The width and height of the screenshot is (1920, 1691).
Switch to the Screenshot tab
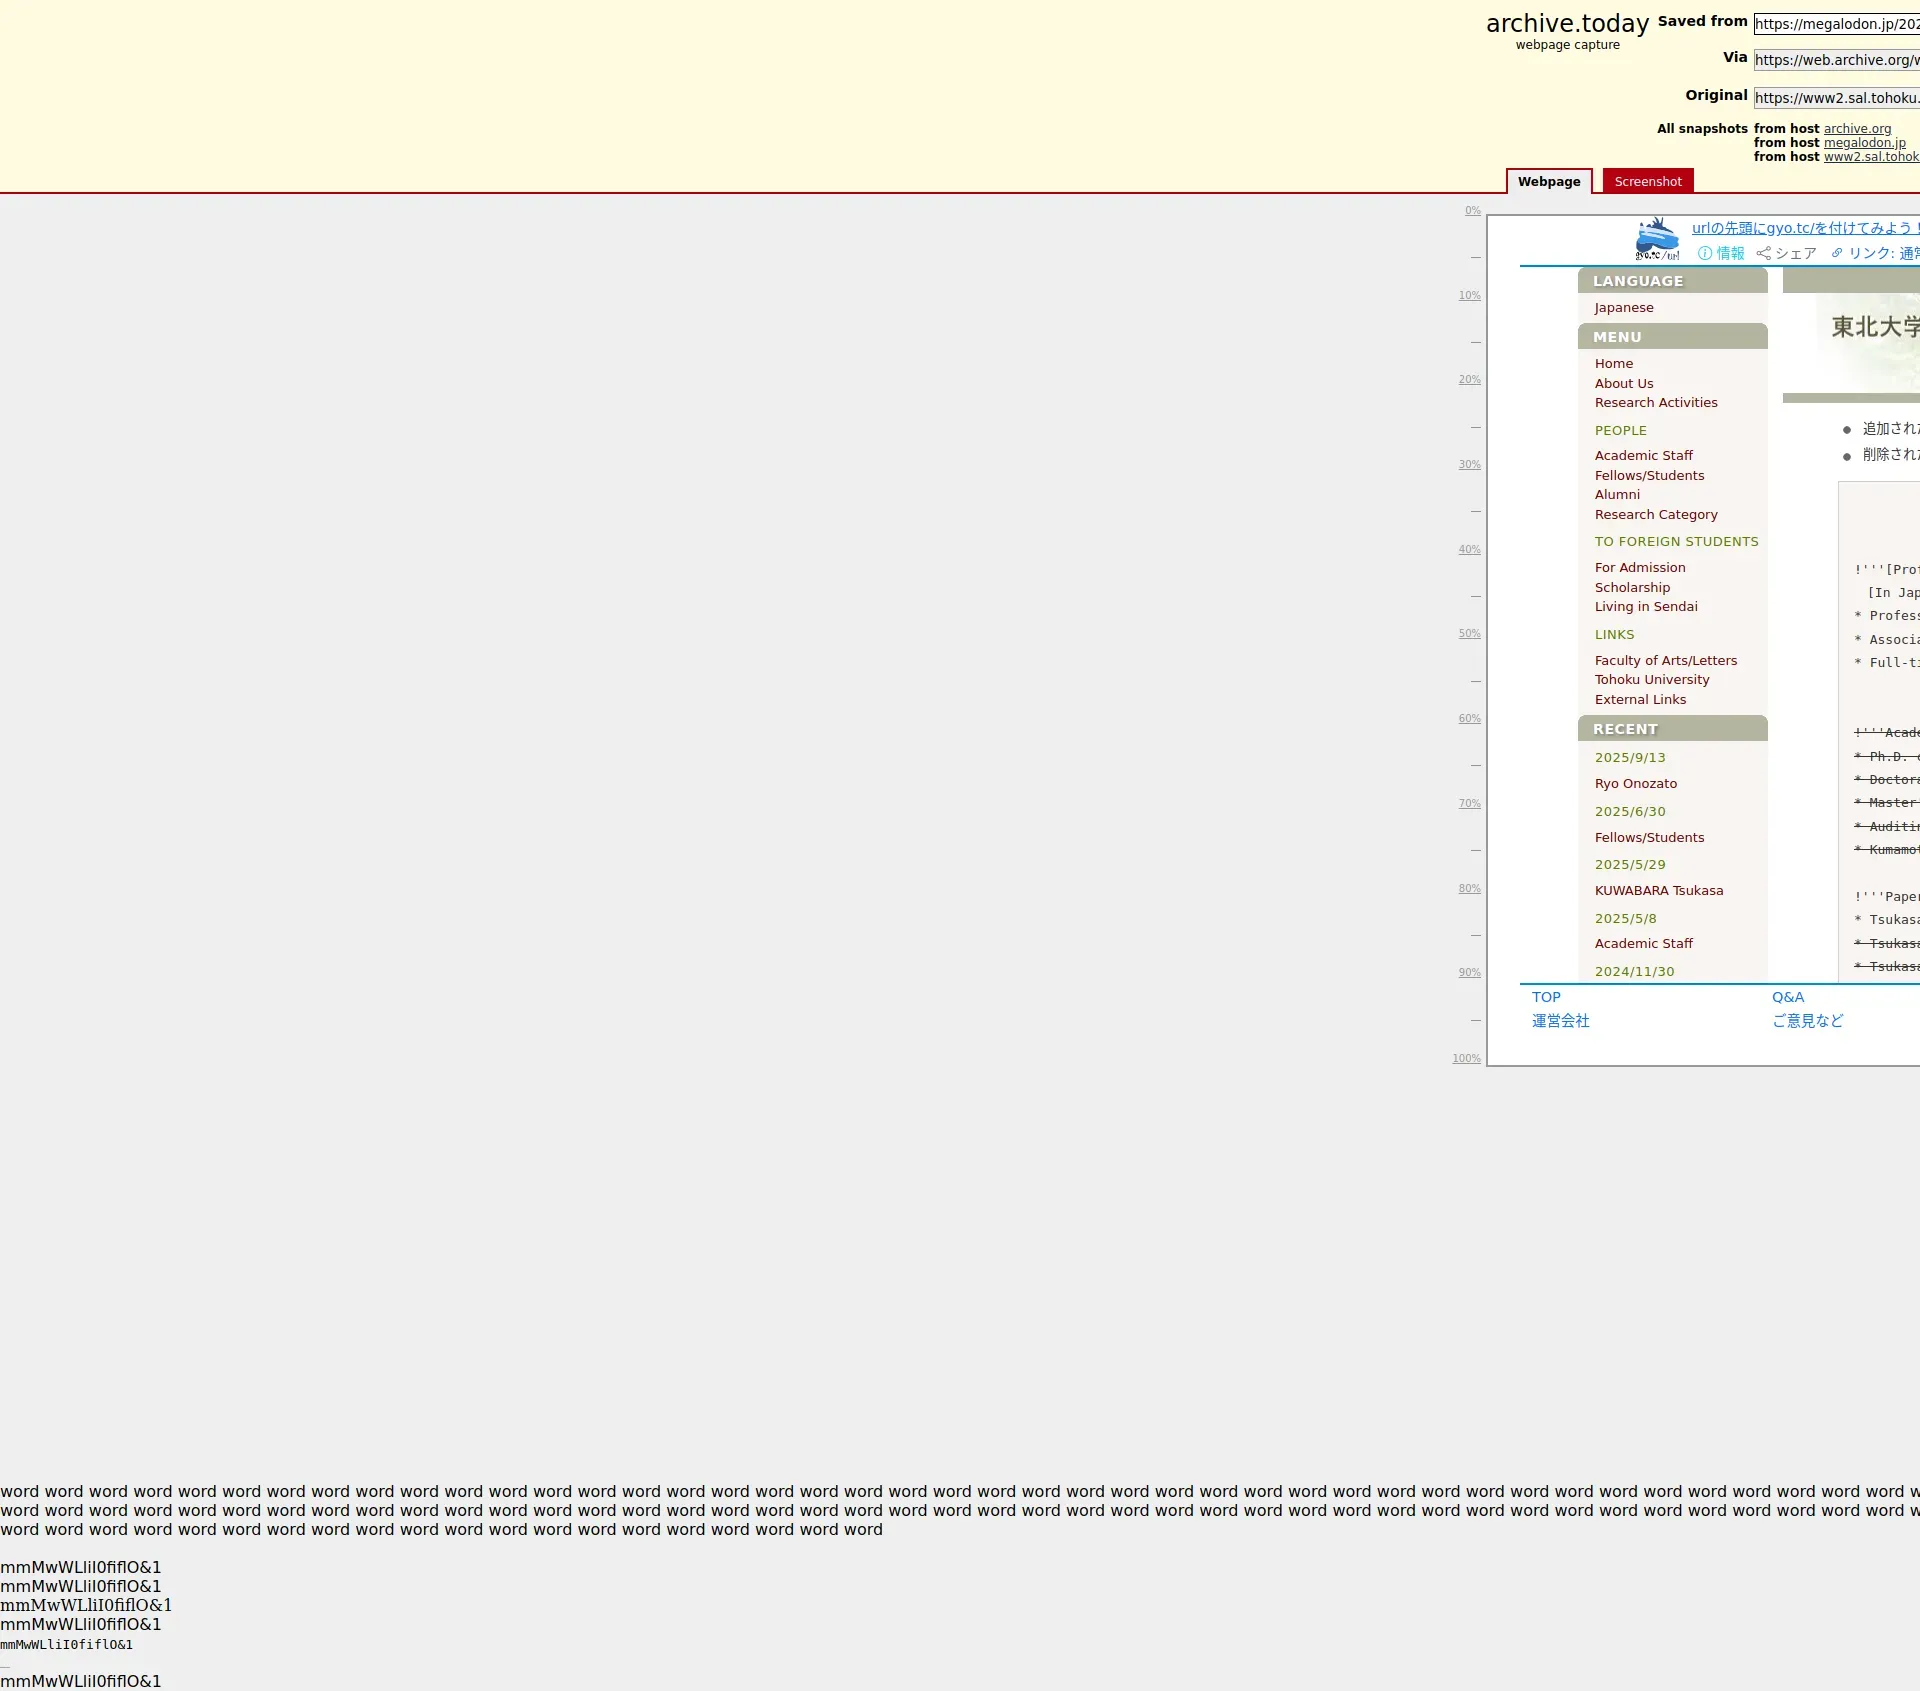coord(1647,182)
